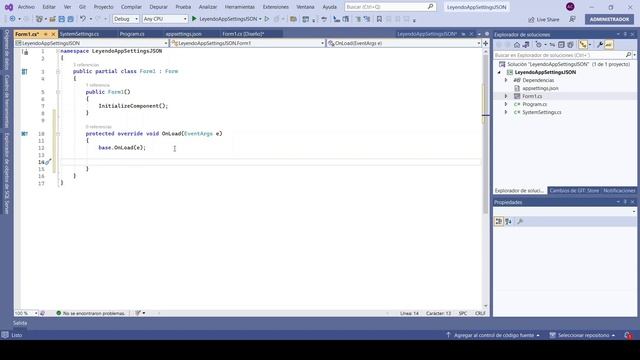Open OnLoad(EventArgs e) member navigation dropdown

(x=404, y=43)
